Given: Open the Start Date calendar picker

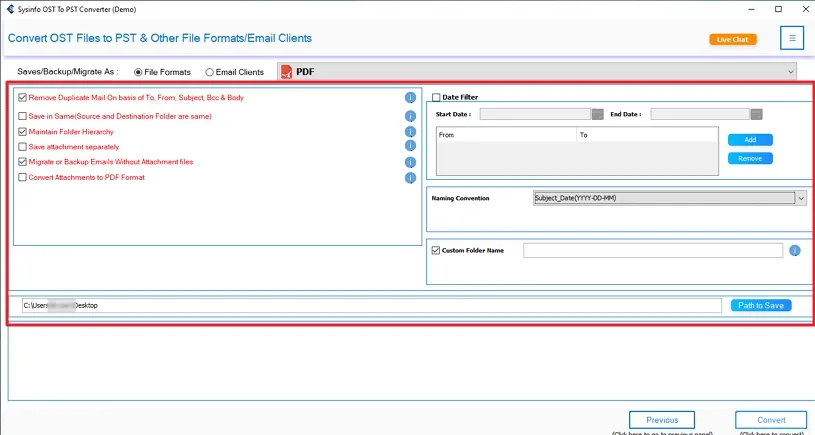Looking at the screenshot, I should (597, 114).
